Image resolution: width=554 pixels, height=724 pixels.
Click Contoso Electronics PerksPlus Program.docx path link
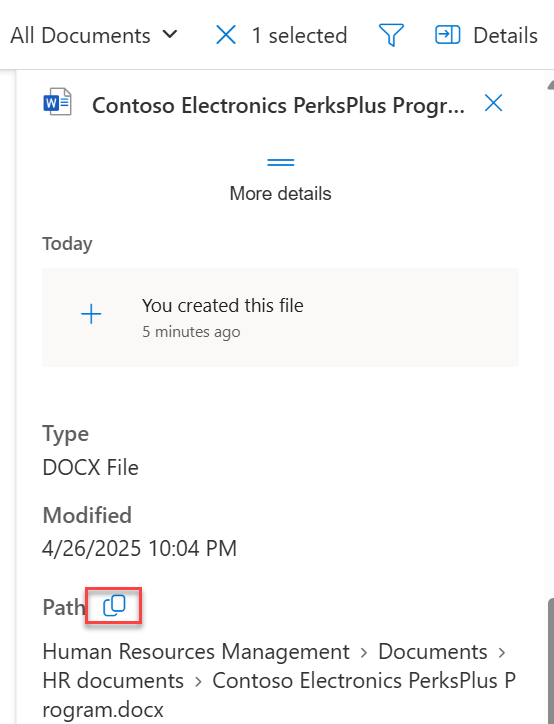(x=279, y=695)
